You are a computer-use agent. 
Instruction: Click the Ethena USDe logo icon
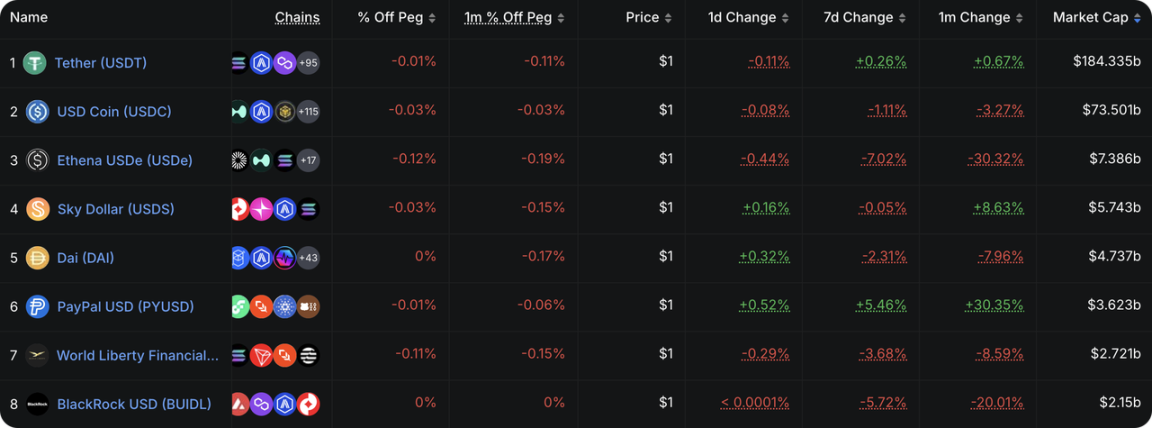38,160
